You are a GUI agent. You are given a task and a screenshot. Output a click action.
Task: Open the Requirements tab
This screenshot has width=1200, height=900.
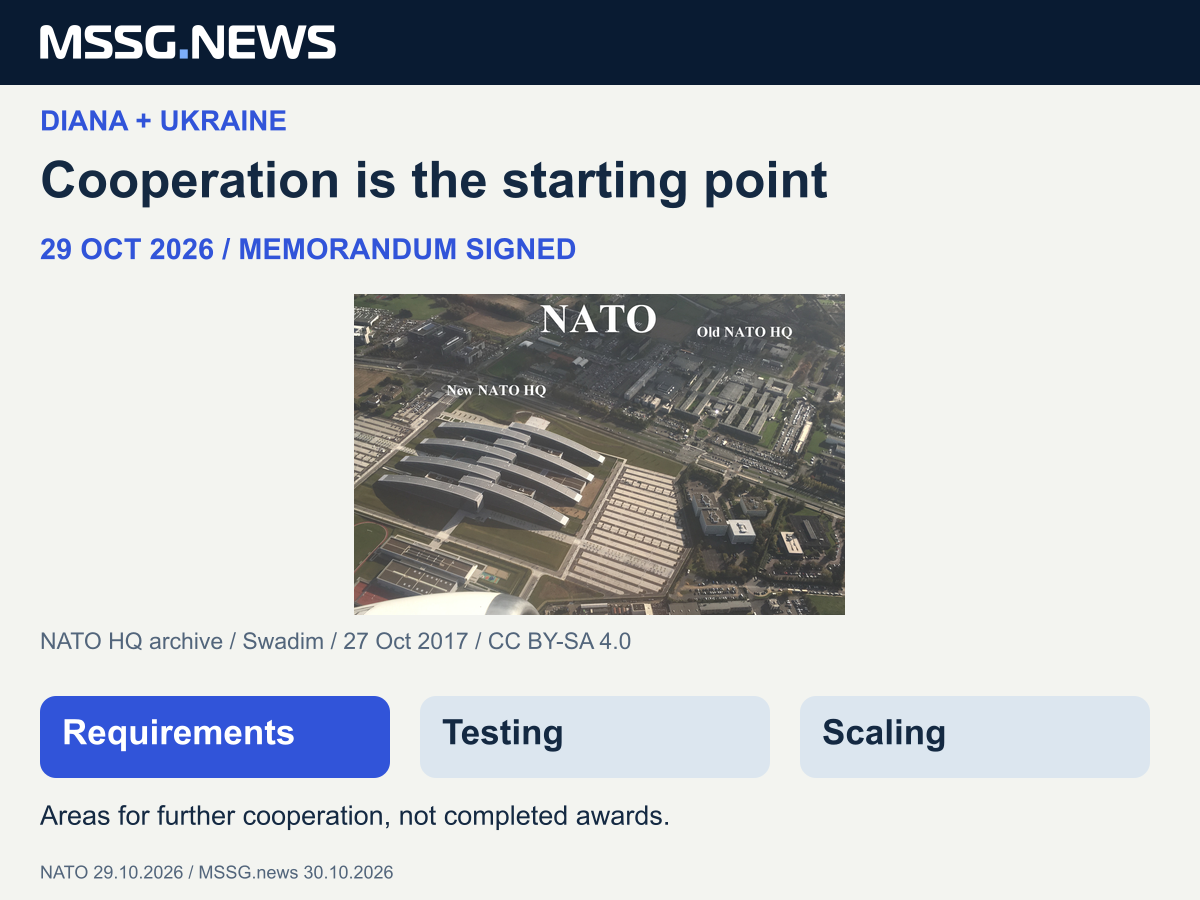coord(215,737)
